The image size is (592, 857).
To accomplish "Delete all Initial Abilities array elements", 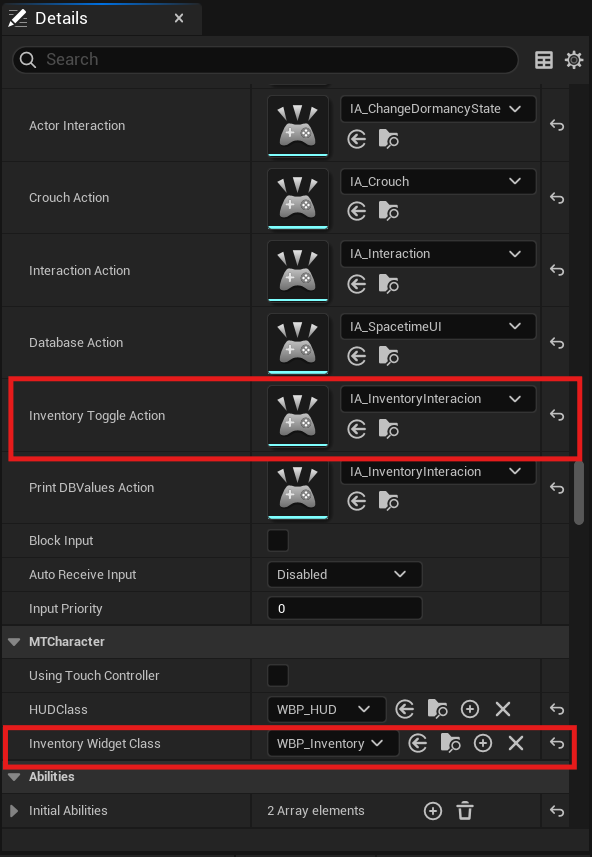I will pos(465,811).
